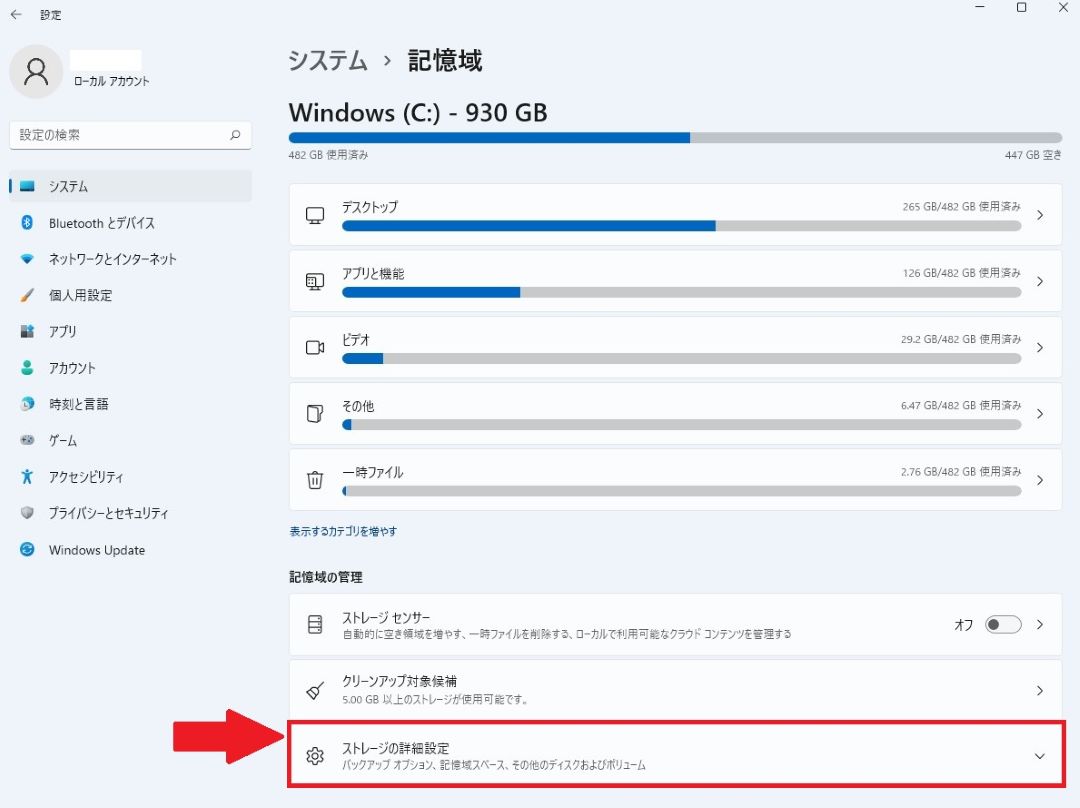Open the アクセシビリティ sidebar icon
Viewport: 1080px width, 808px height.
(28, 477)
